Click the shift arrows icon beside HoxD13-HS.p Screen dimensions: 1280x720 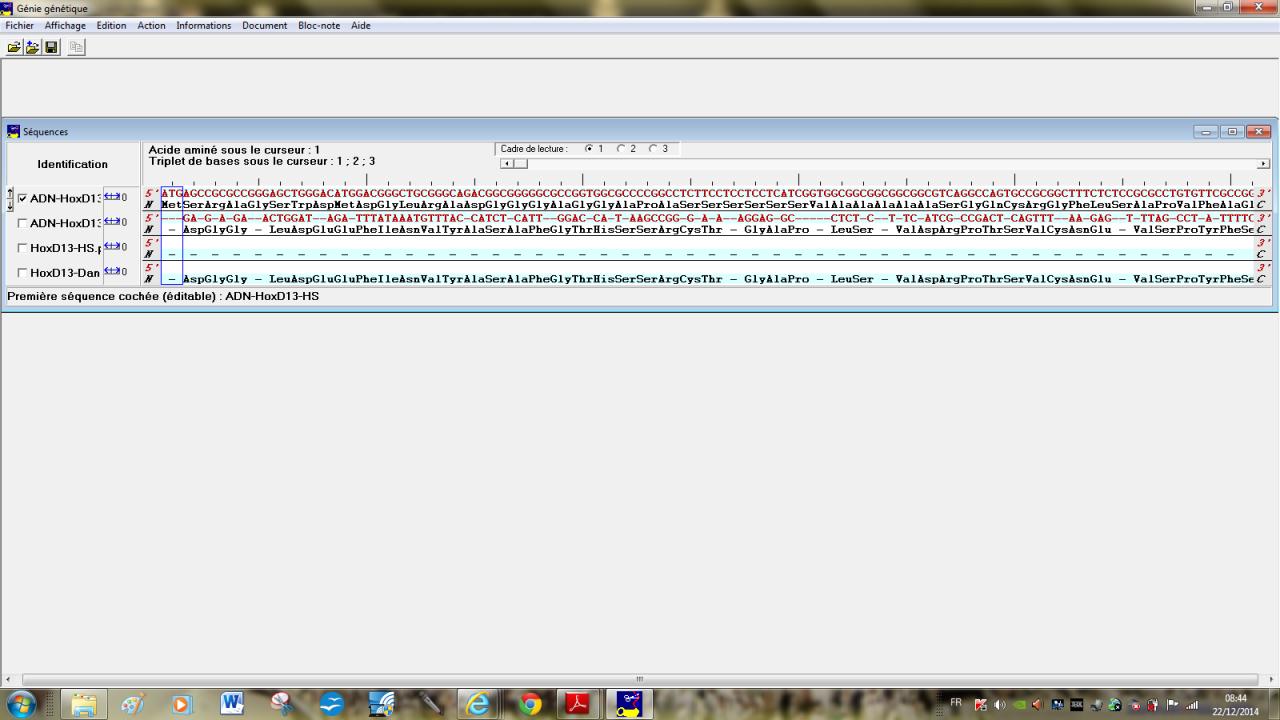(111, 246)
